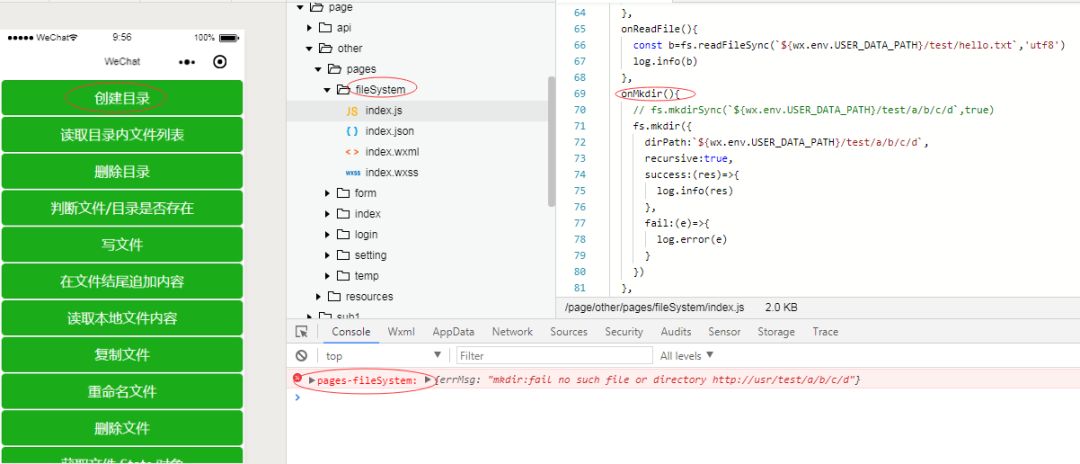The image size is (1080, 464).
Task: Expand the index folder arrow
Action: (327, 214)
